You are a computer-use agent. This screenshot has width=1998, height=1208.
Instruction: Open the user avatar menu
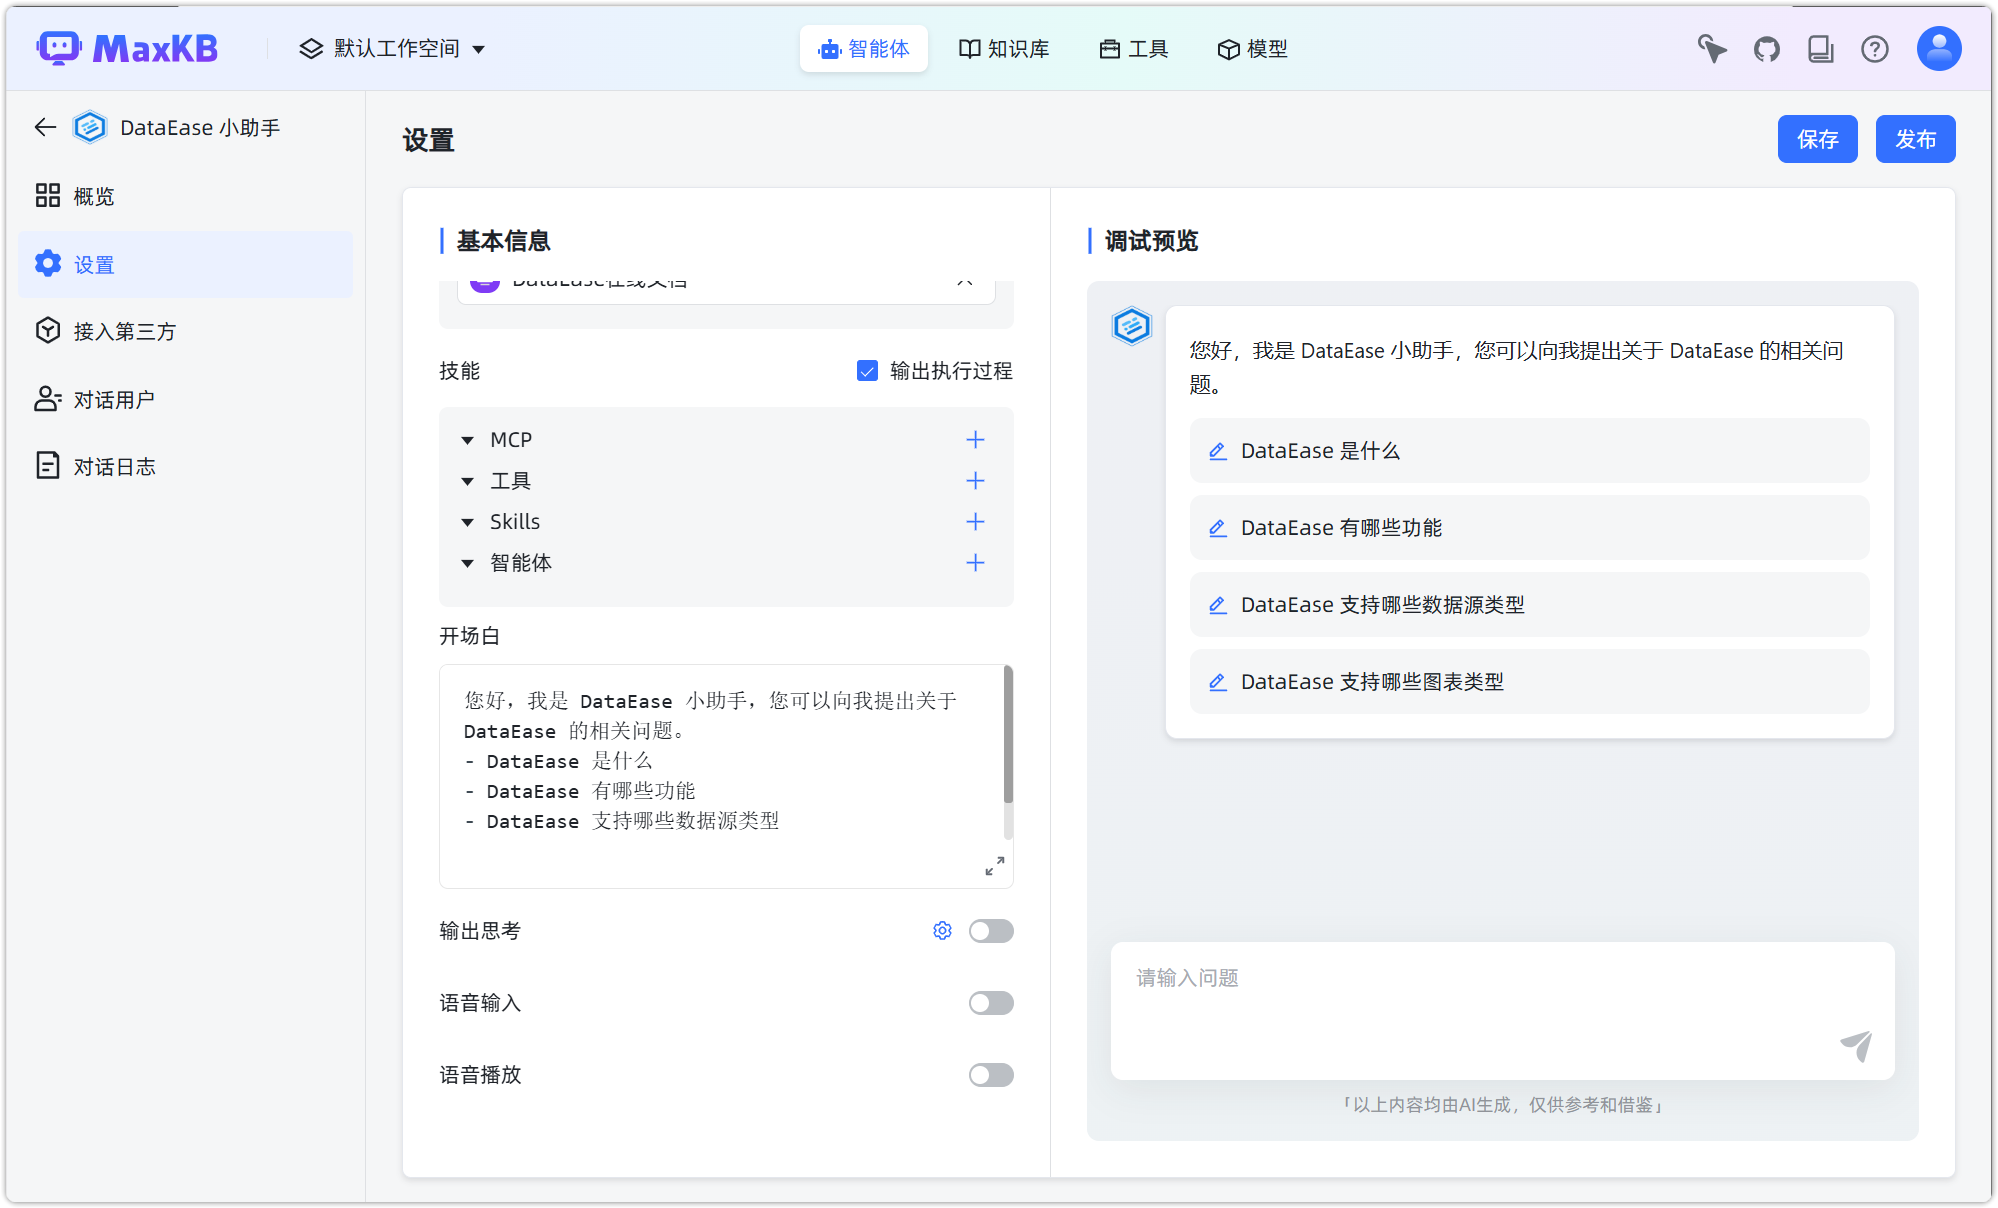[x=1939, y=48]
